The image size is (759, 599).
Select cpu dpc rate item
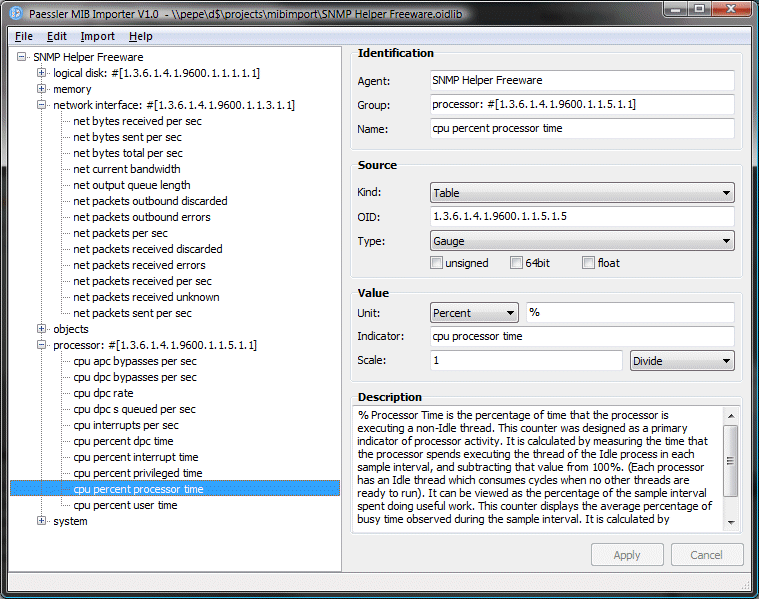[x=103, y=393]
